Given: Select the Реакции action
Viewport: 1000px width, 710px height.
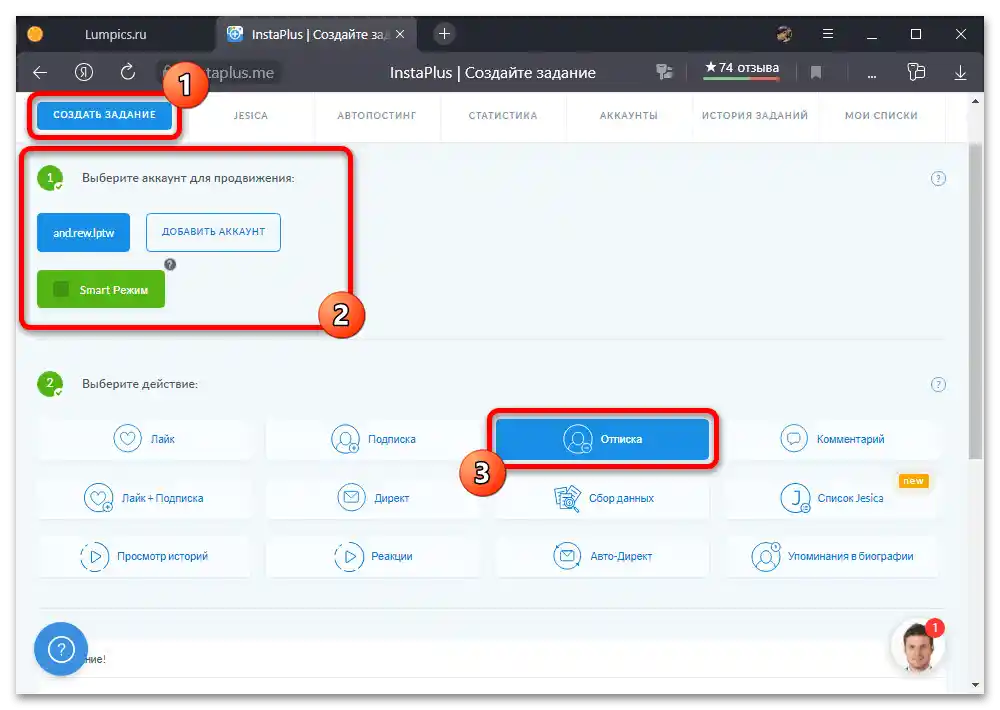Looking at the screenshot, I should (x=373, y=556).
